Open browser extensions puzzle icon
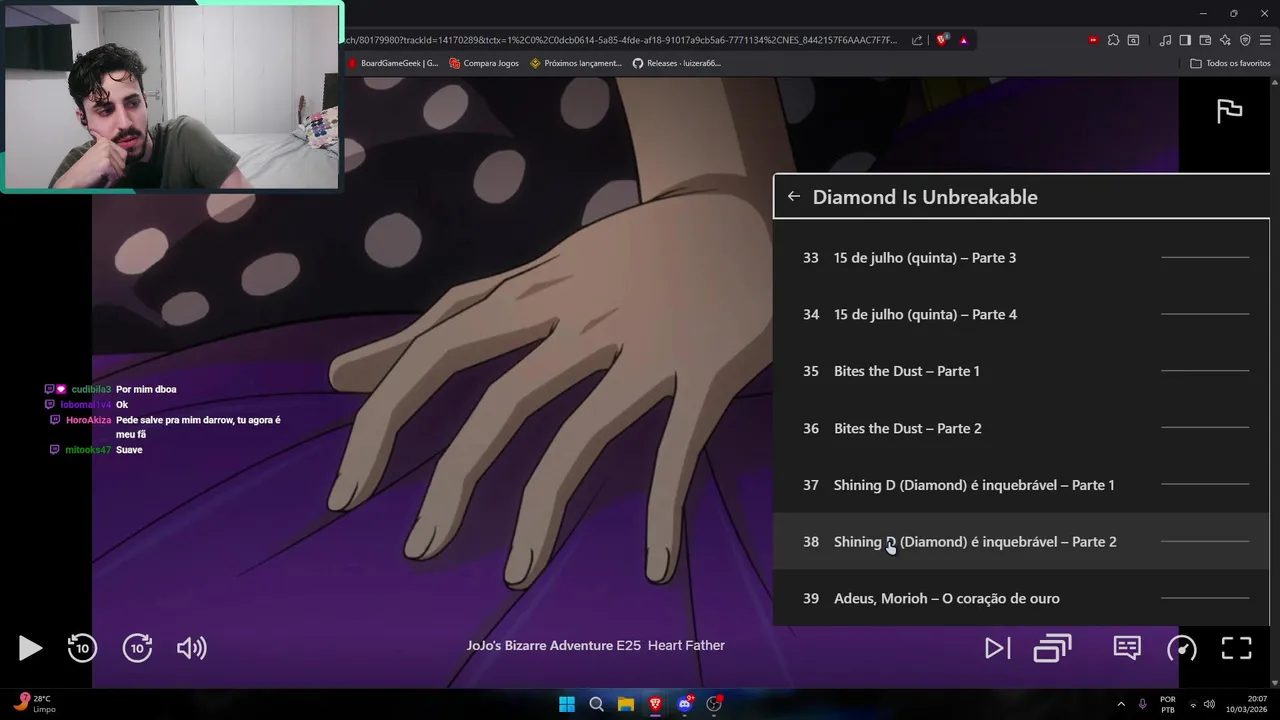This screenshot has width=1280, height=720. point(1113,40)
